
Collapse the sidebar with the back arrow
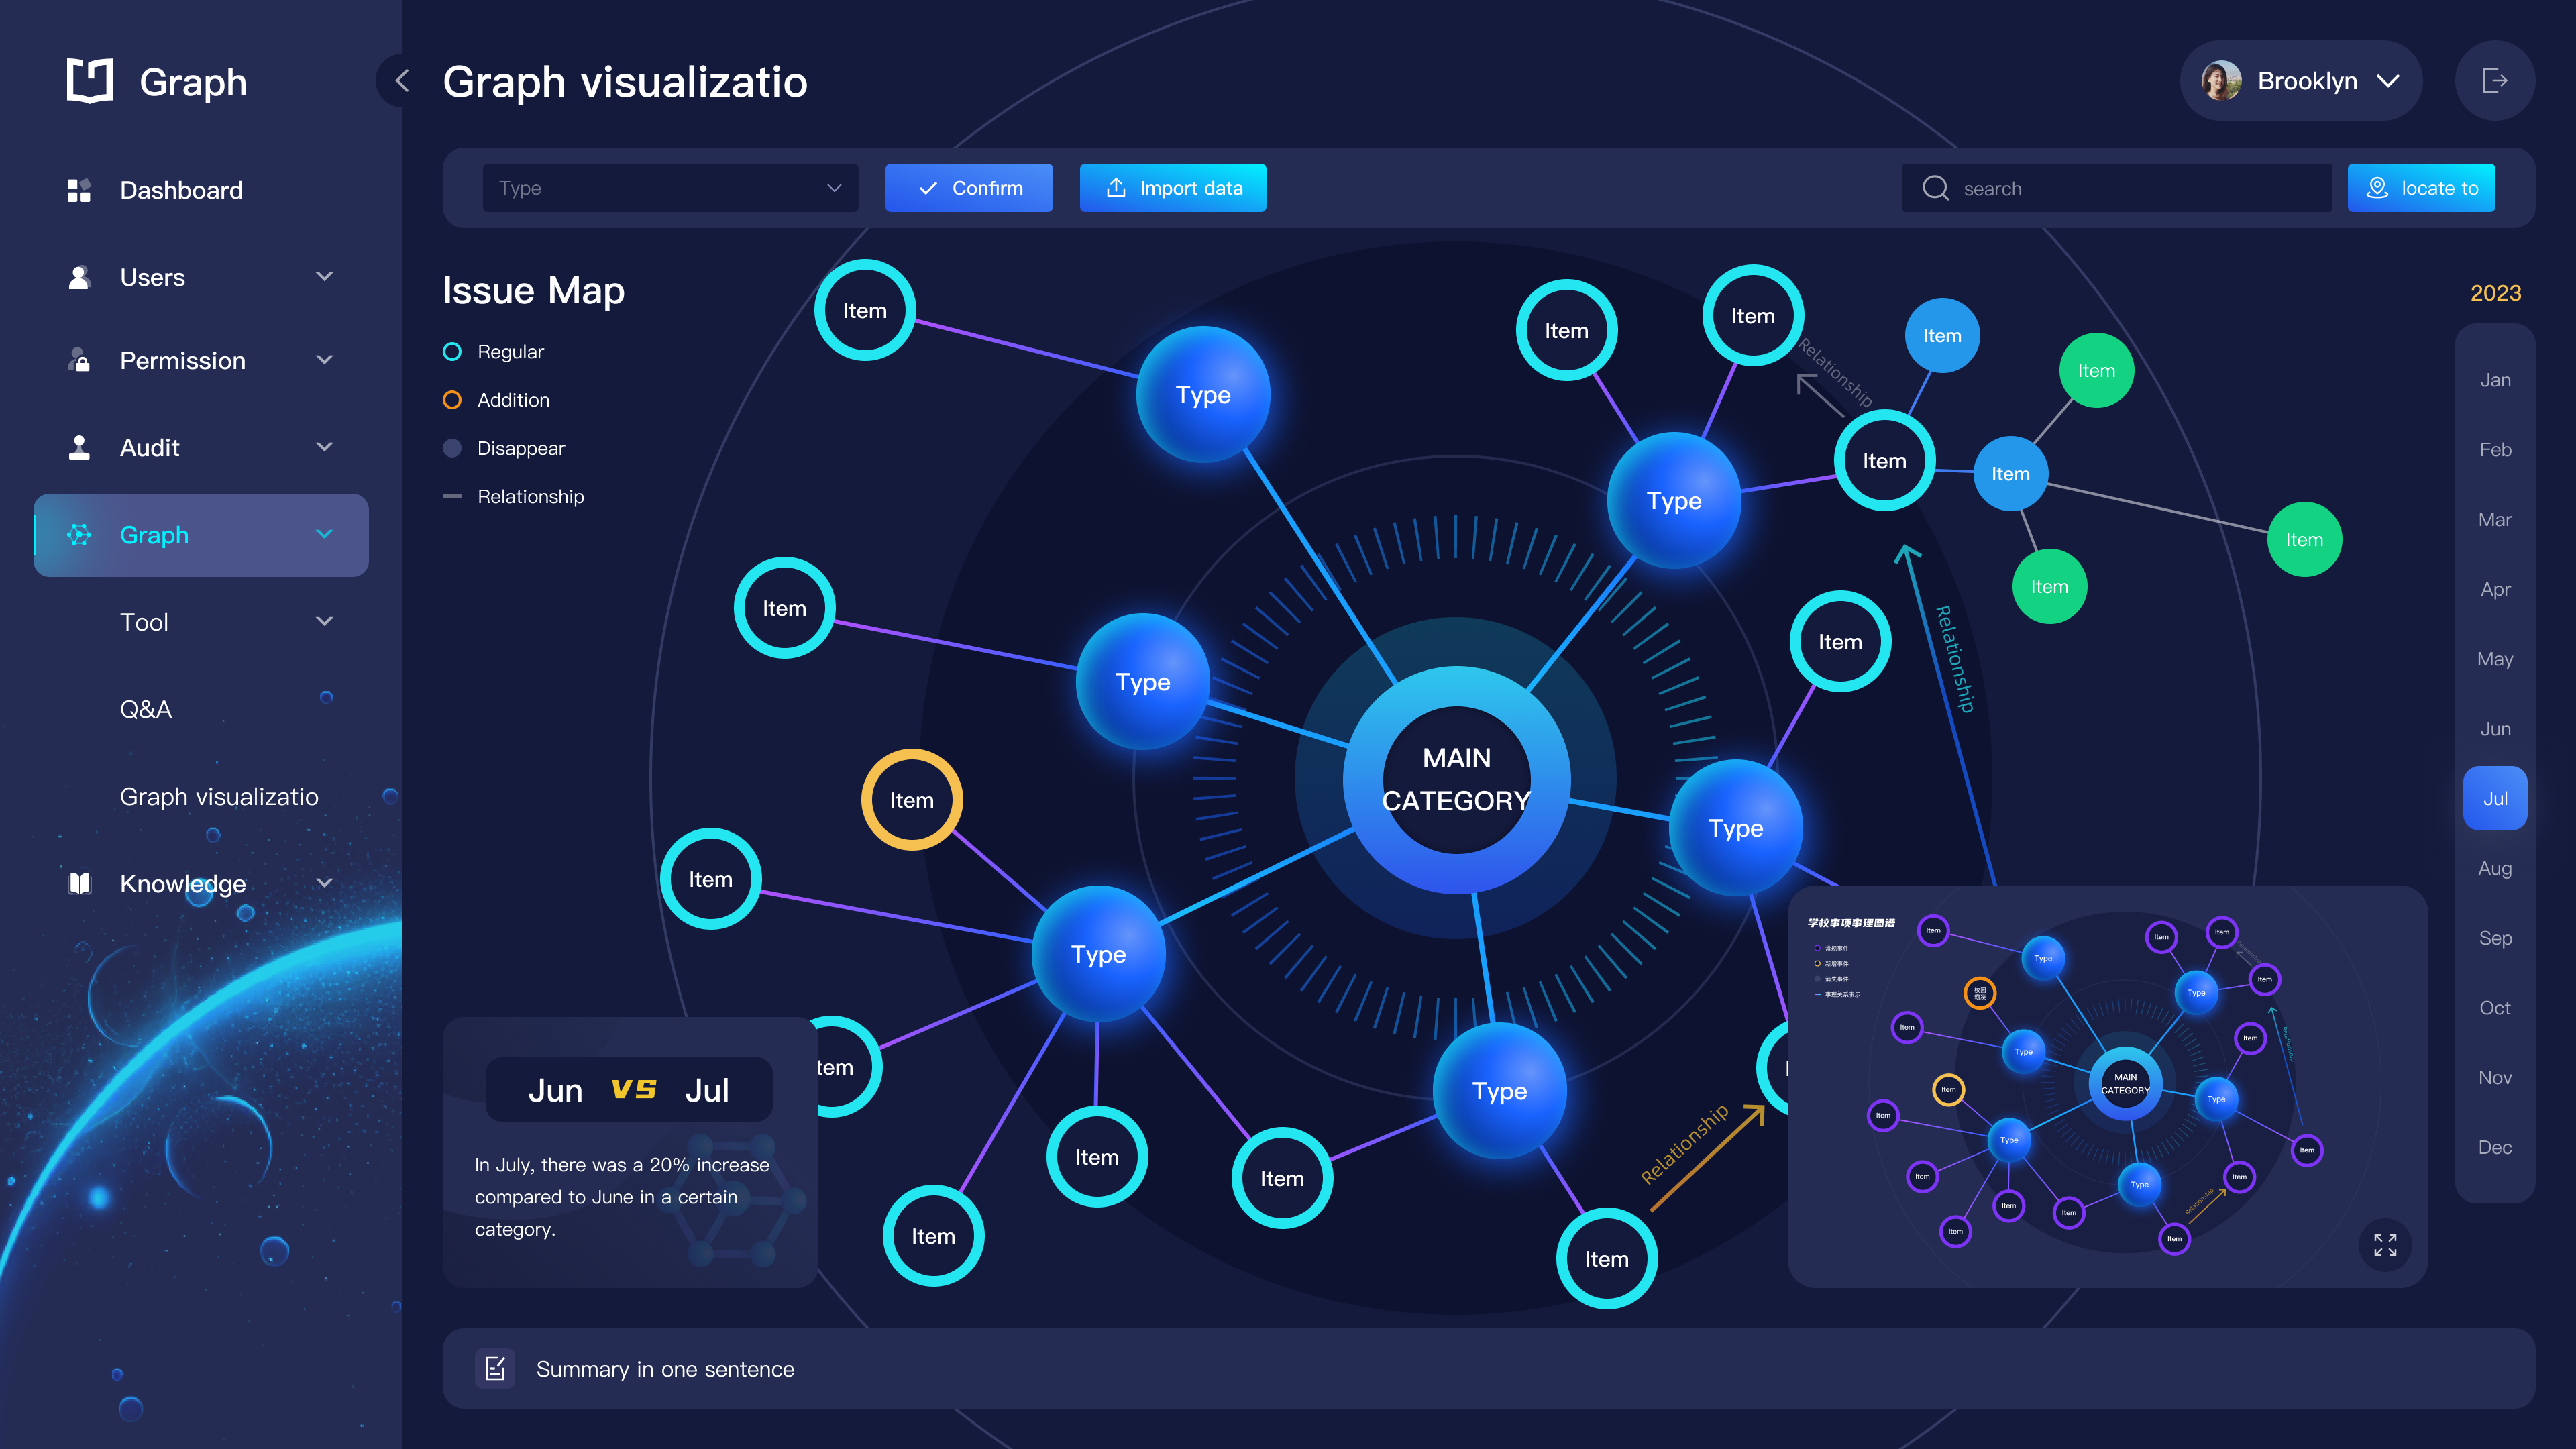coord(402,81)
